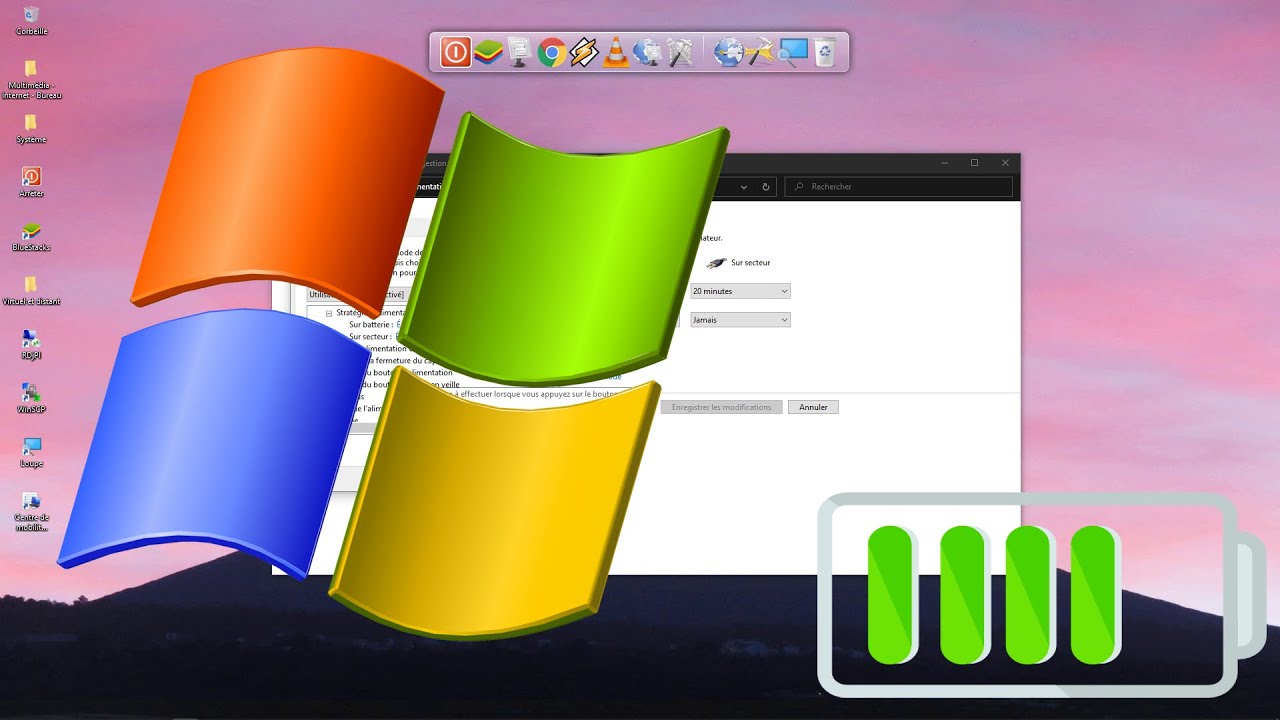Select the Centre de mobilité desktop shortcut
Screen dimensions: 1280x720
coord(31,511)
